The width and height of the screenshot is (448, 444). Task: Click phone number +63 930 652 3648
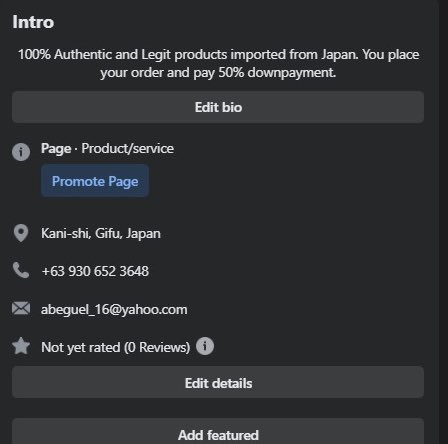pyautogui.click(x=95, y=271)
